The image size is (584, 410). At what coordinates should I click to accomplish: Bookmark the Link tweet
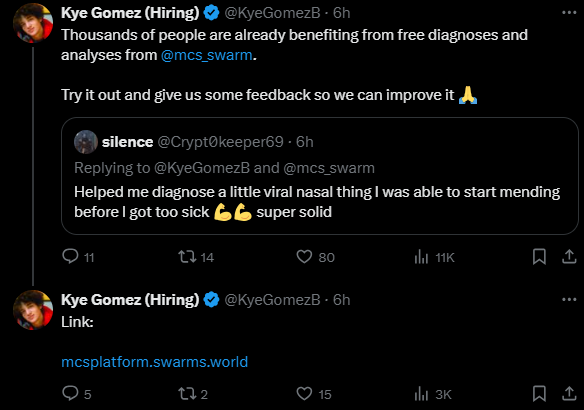539,394
